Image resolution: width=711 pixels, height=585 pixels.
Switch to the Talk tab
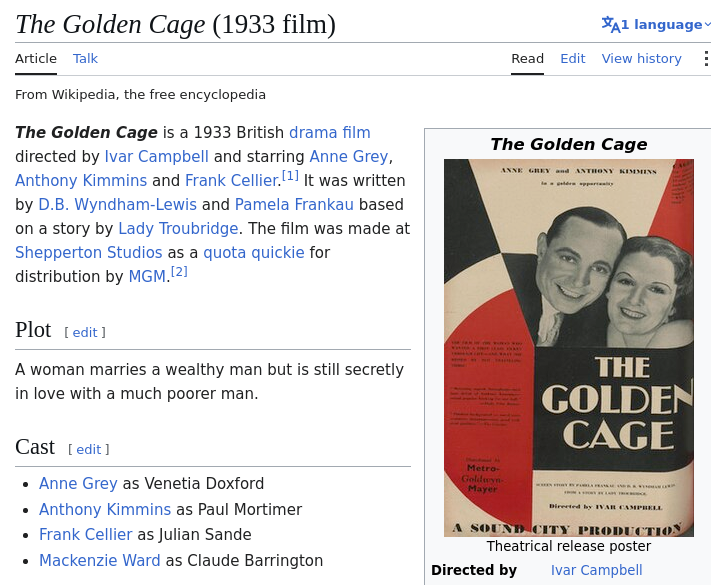[x=85, y=58]
